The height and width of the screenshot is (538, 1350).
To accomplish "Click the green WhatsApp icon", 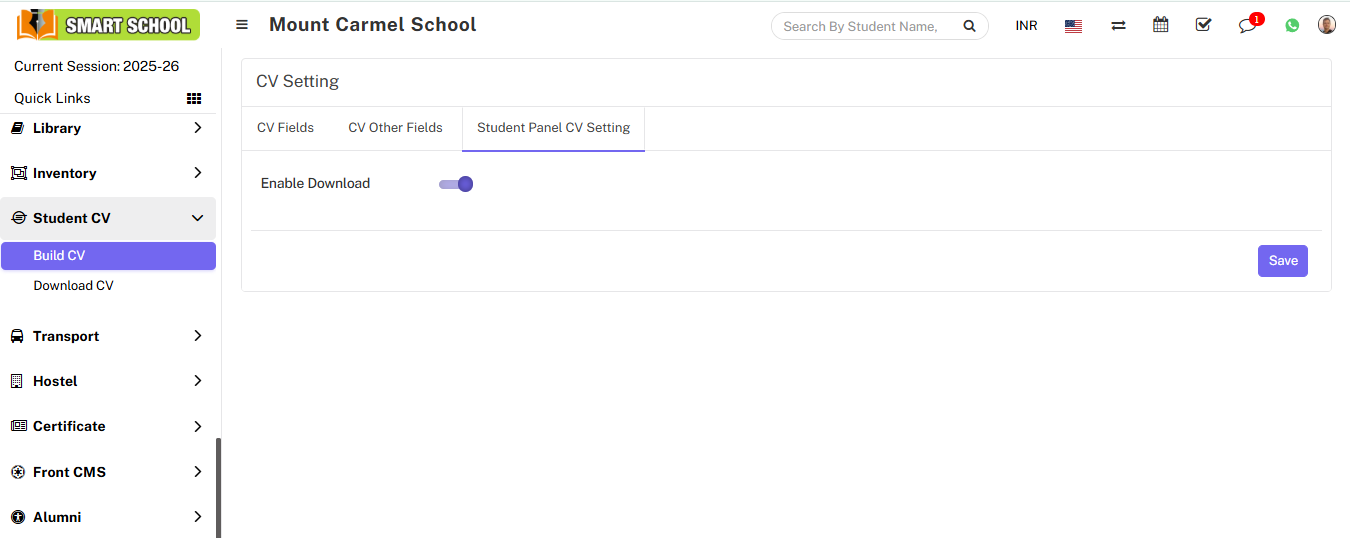I will [1292, 26].
